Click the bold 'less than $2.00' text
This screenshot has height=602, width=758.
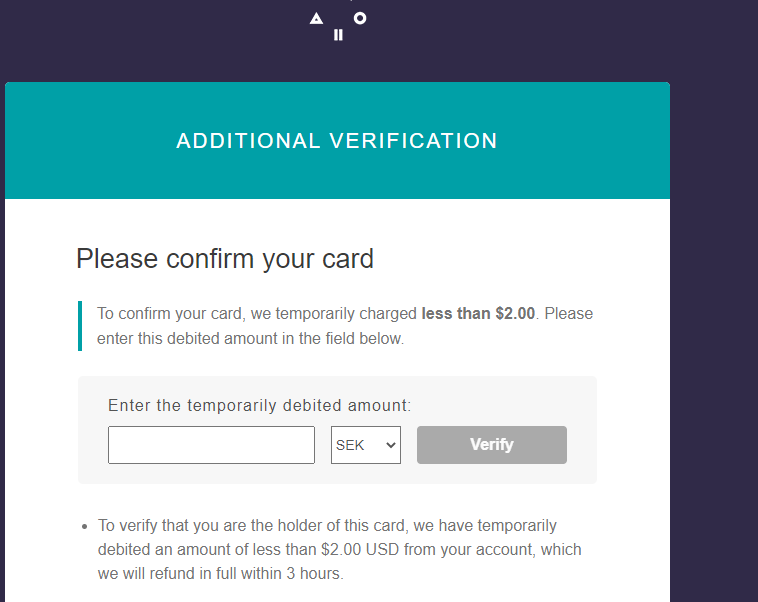[x=478, y=314]
